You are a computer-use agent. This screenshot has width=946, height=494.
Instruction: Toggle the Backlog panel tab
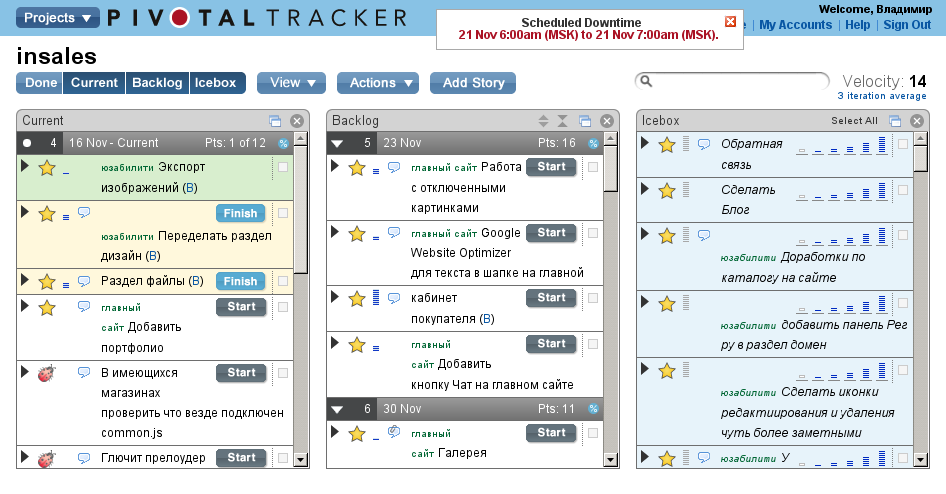pyautogui.click(x=157, y=83)
